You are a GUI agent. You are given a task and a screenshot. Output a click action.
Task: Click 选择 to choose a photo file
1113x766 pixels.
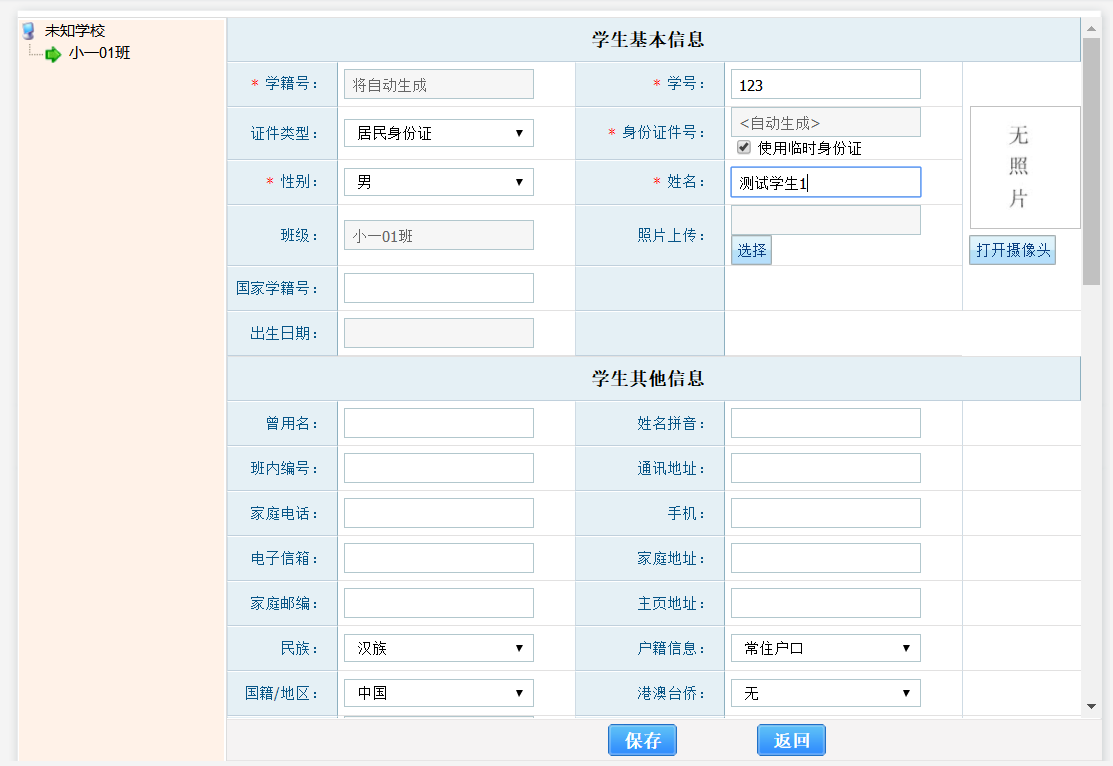click(x=751, y=250)
